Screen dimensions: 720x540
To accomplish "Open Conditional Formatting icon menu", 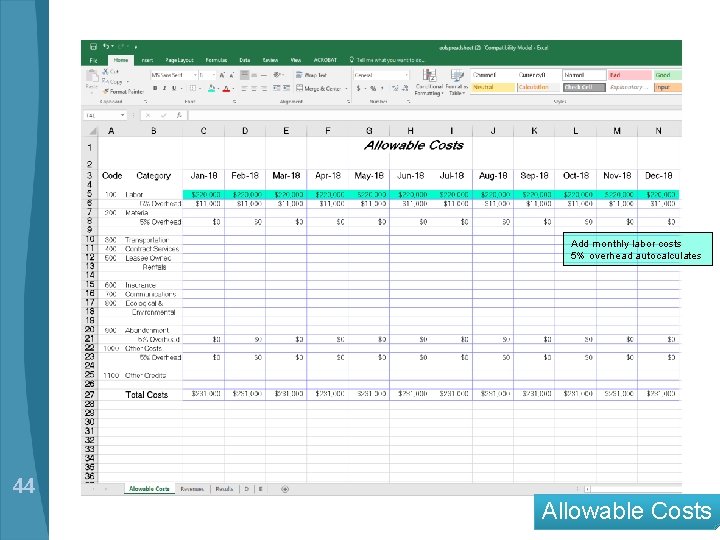I will 429,75.
